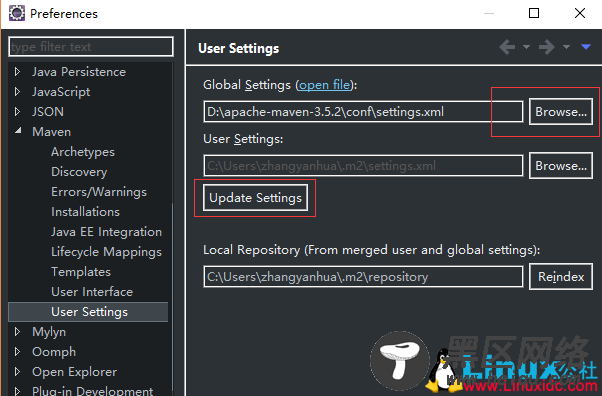
Task: Click the Preferences window icon
Action: [17, 13]
